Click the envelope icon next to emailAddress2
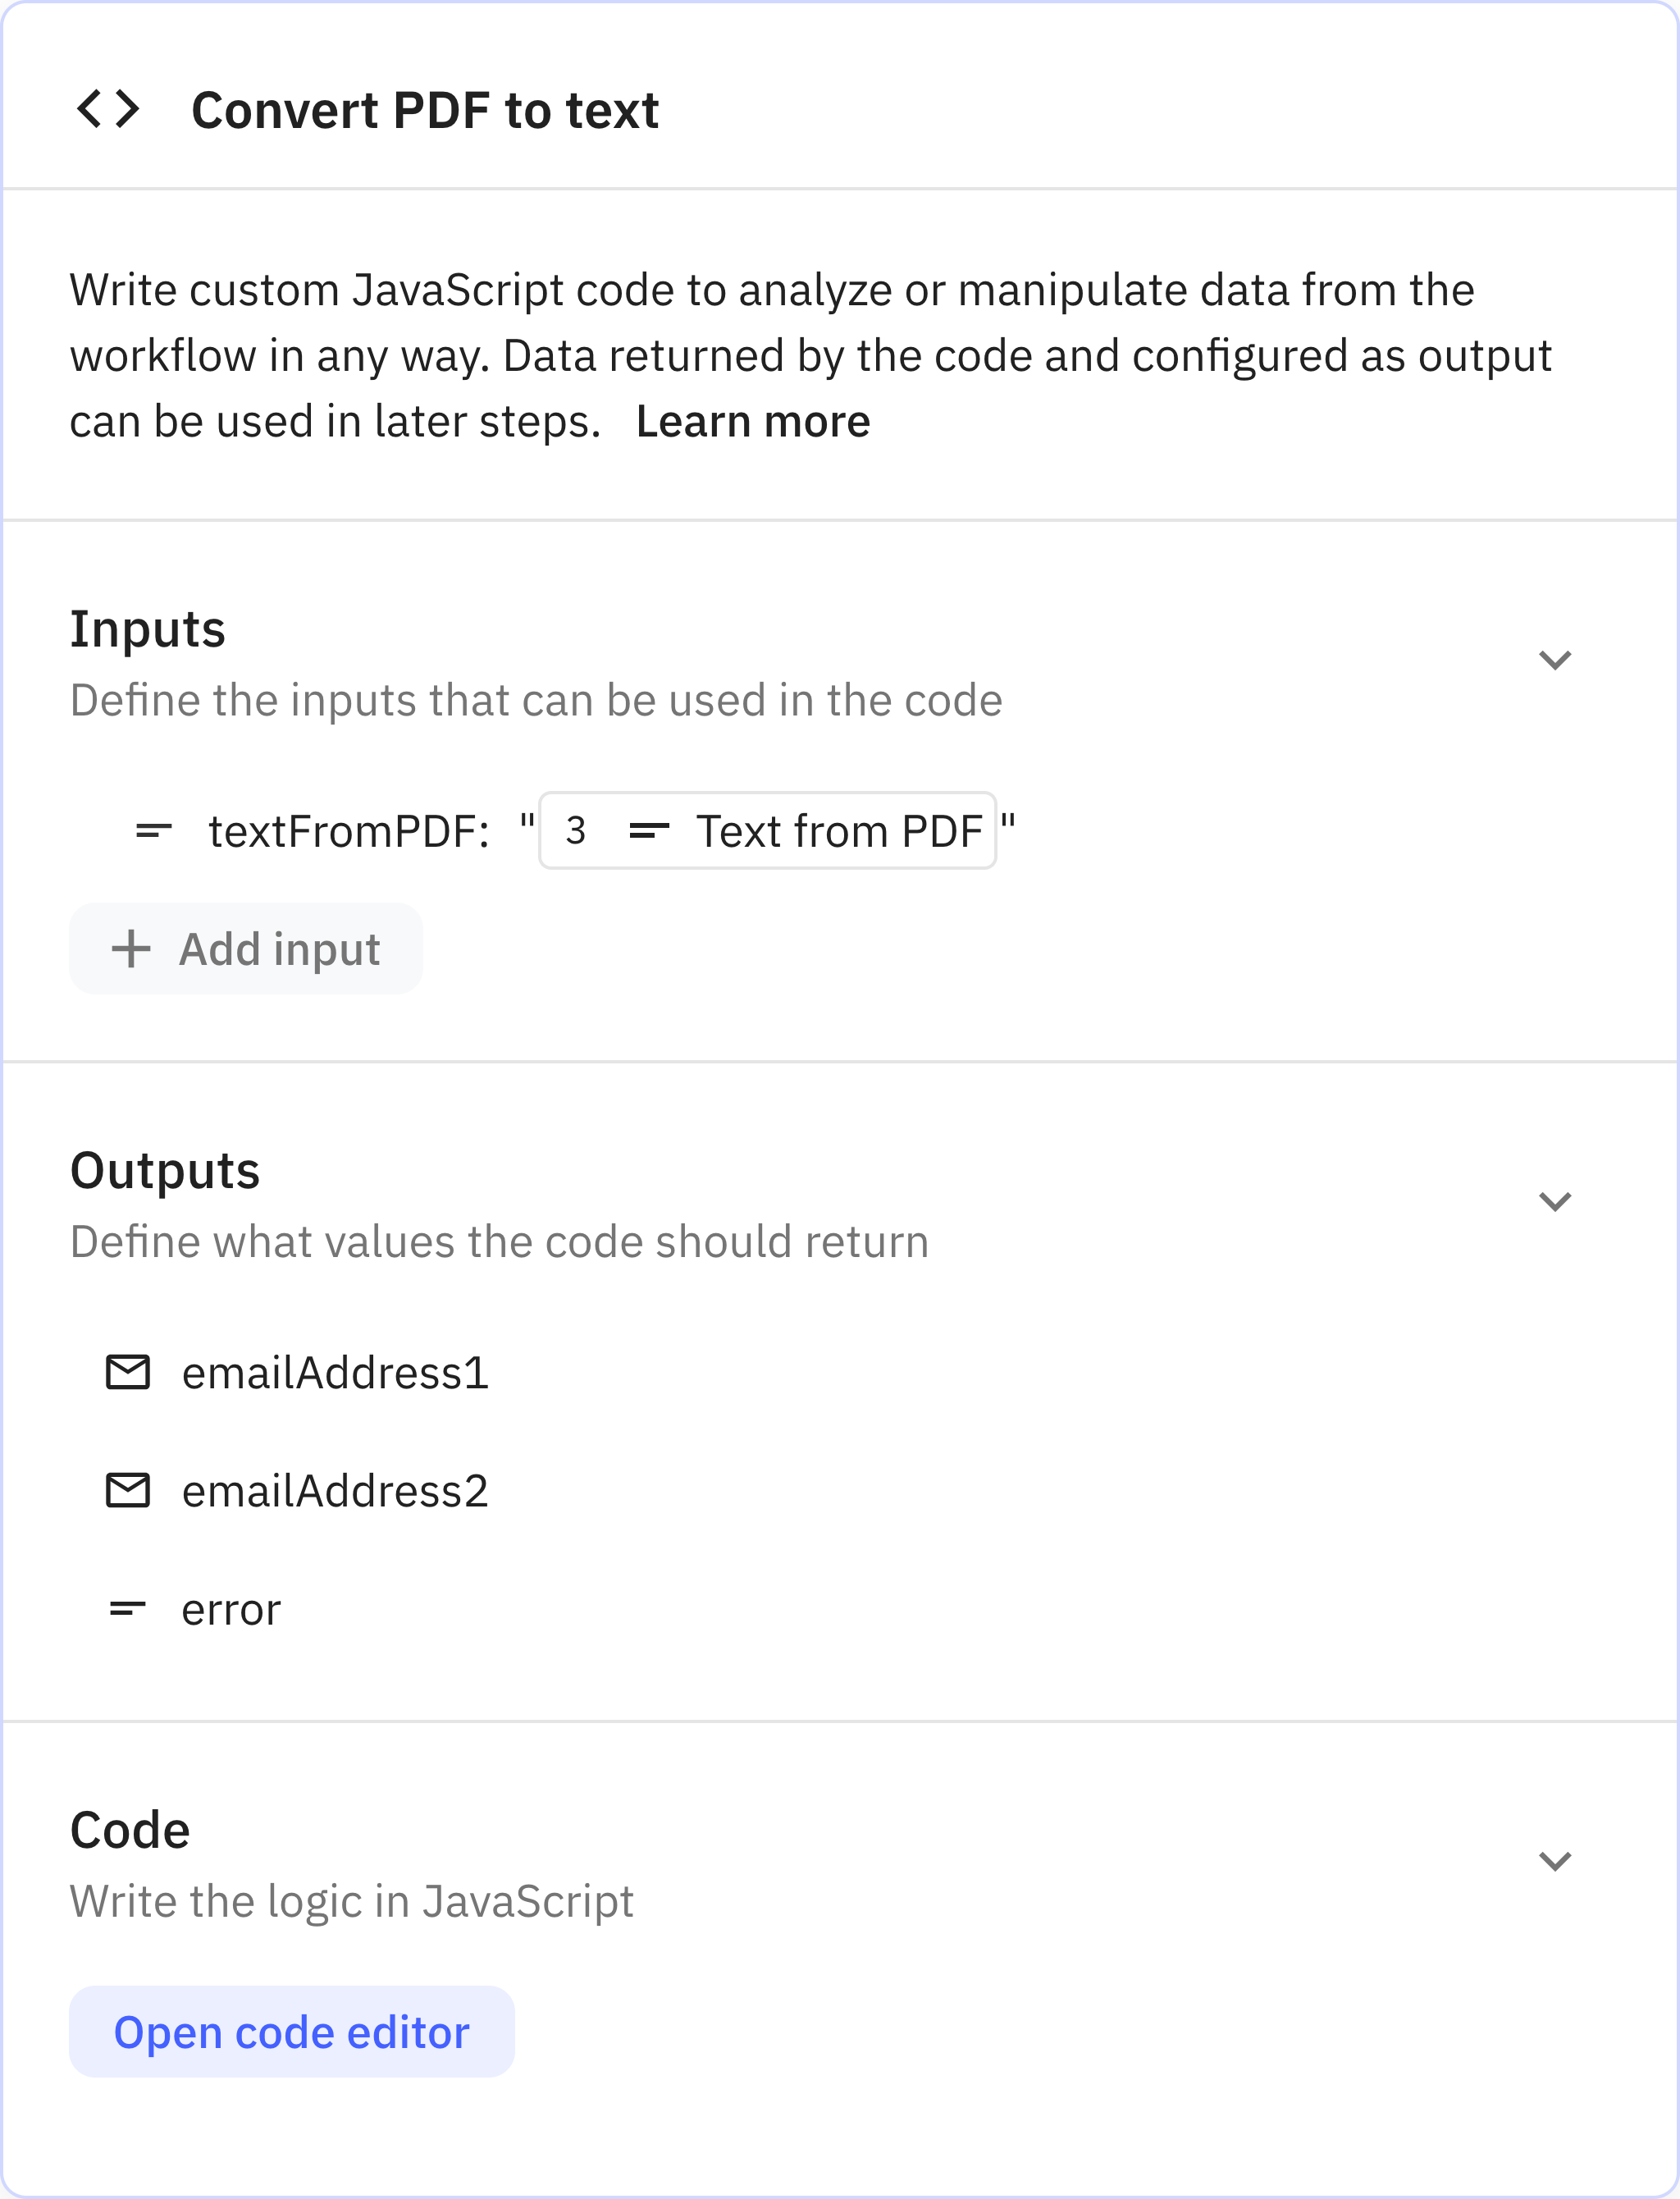The image size is (1680, 2199). coord(127,1490)
